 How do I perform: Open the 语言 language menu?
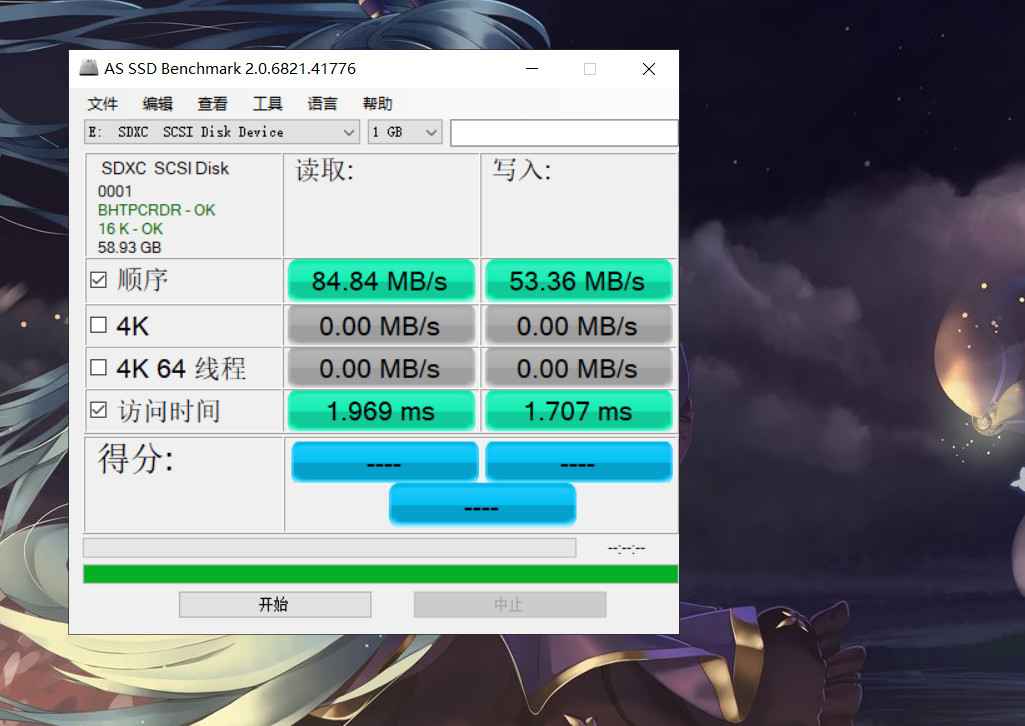coord(322,104)
